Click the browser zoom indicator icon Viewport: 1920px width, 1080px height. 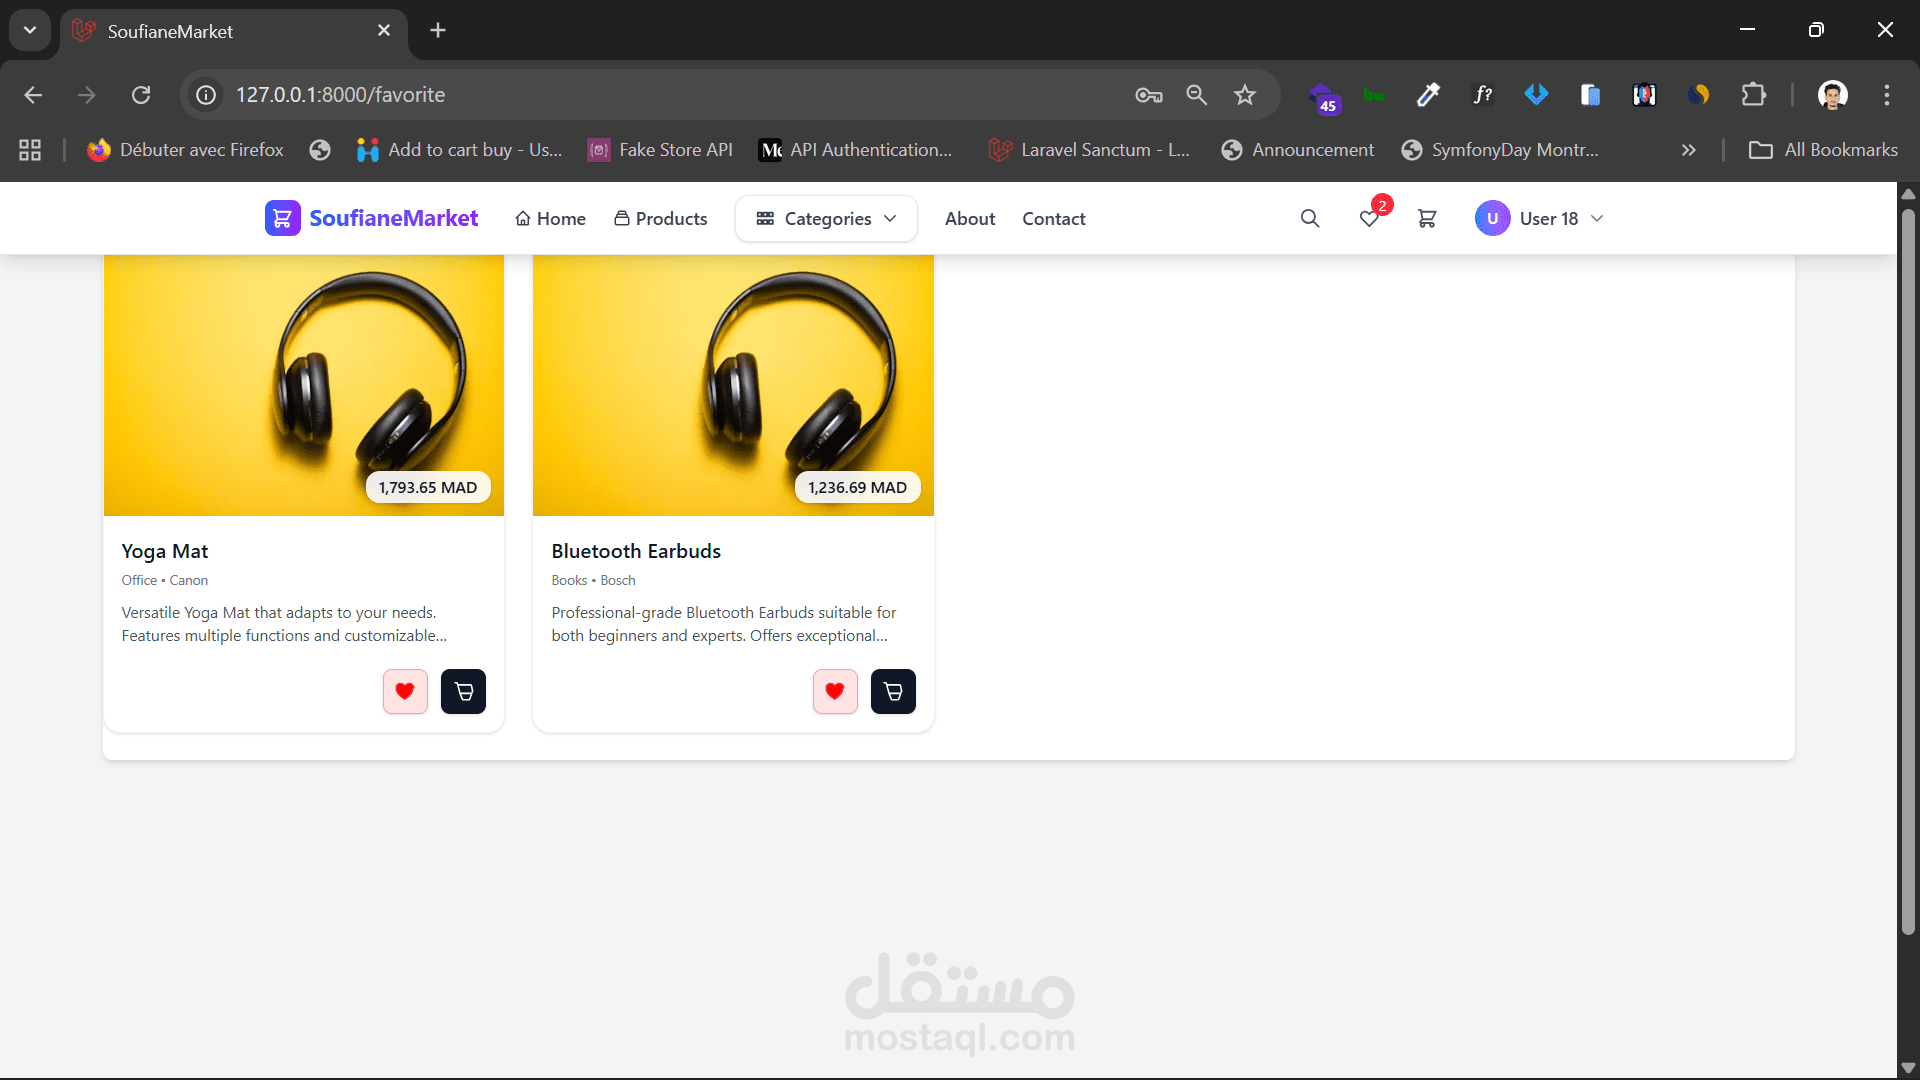pos(1196,95)
